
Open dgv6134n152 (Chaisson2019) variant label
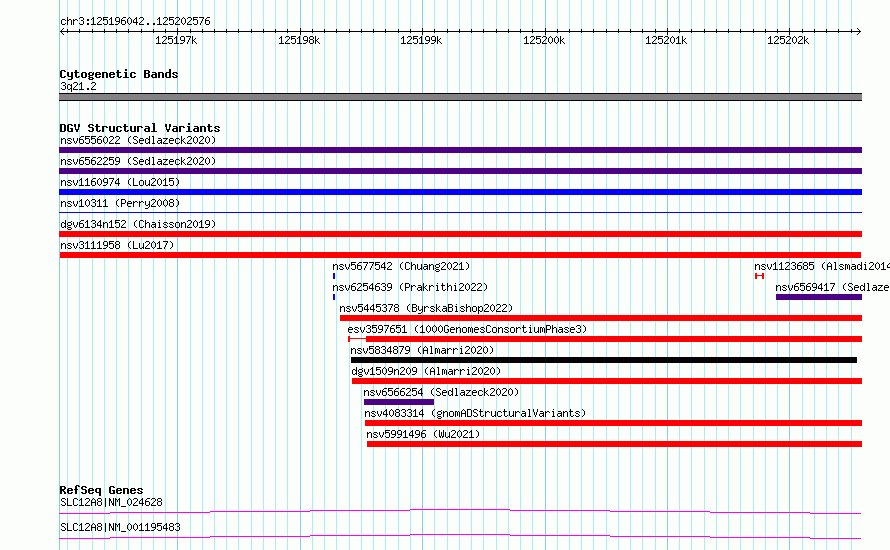[x=138, y=224]
